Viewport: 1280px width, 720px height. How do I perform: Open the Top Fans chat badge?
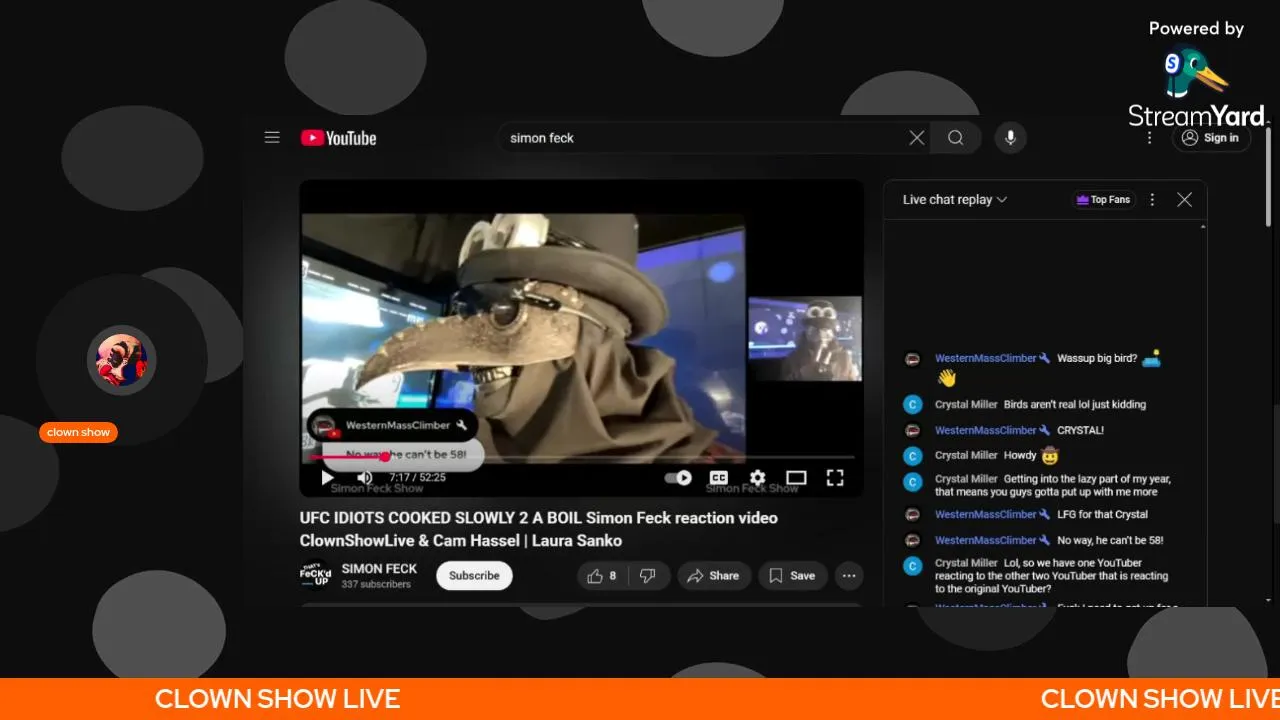[1103, 200]
